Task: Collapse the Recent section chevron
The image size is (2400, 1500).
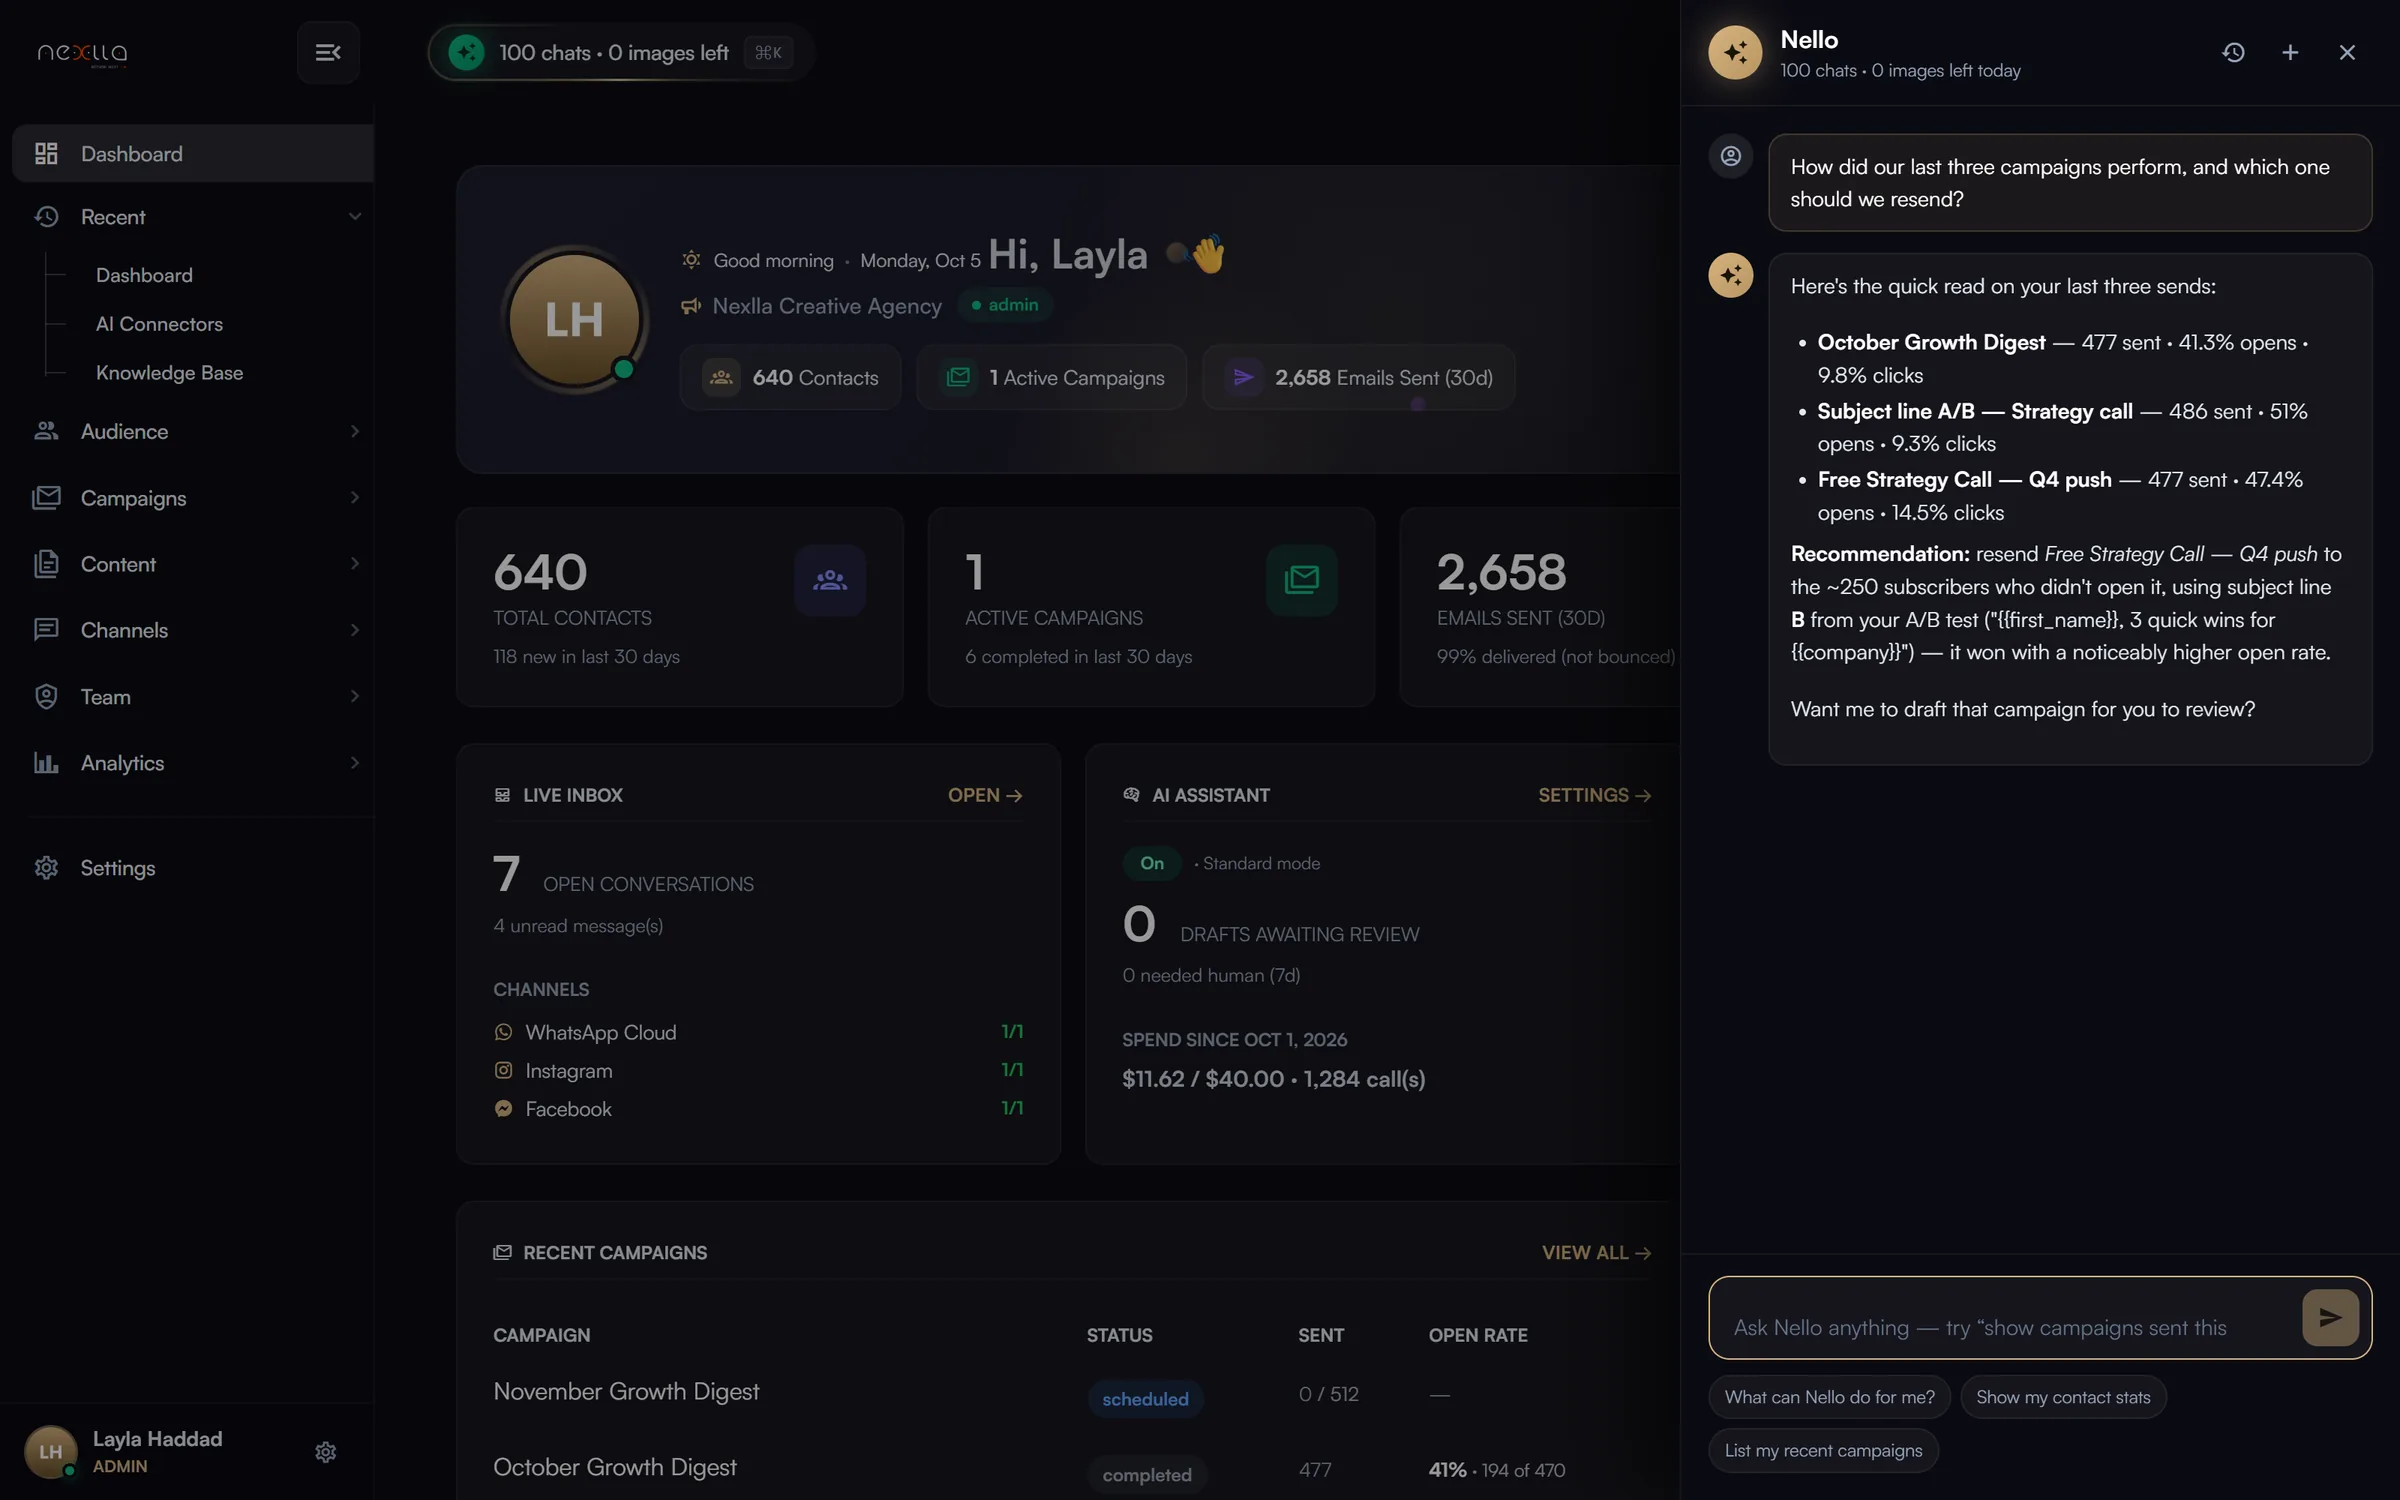Action: pyautogui.click(x=354, y=217)
